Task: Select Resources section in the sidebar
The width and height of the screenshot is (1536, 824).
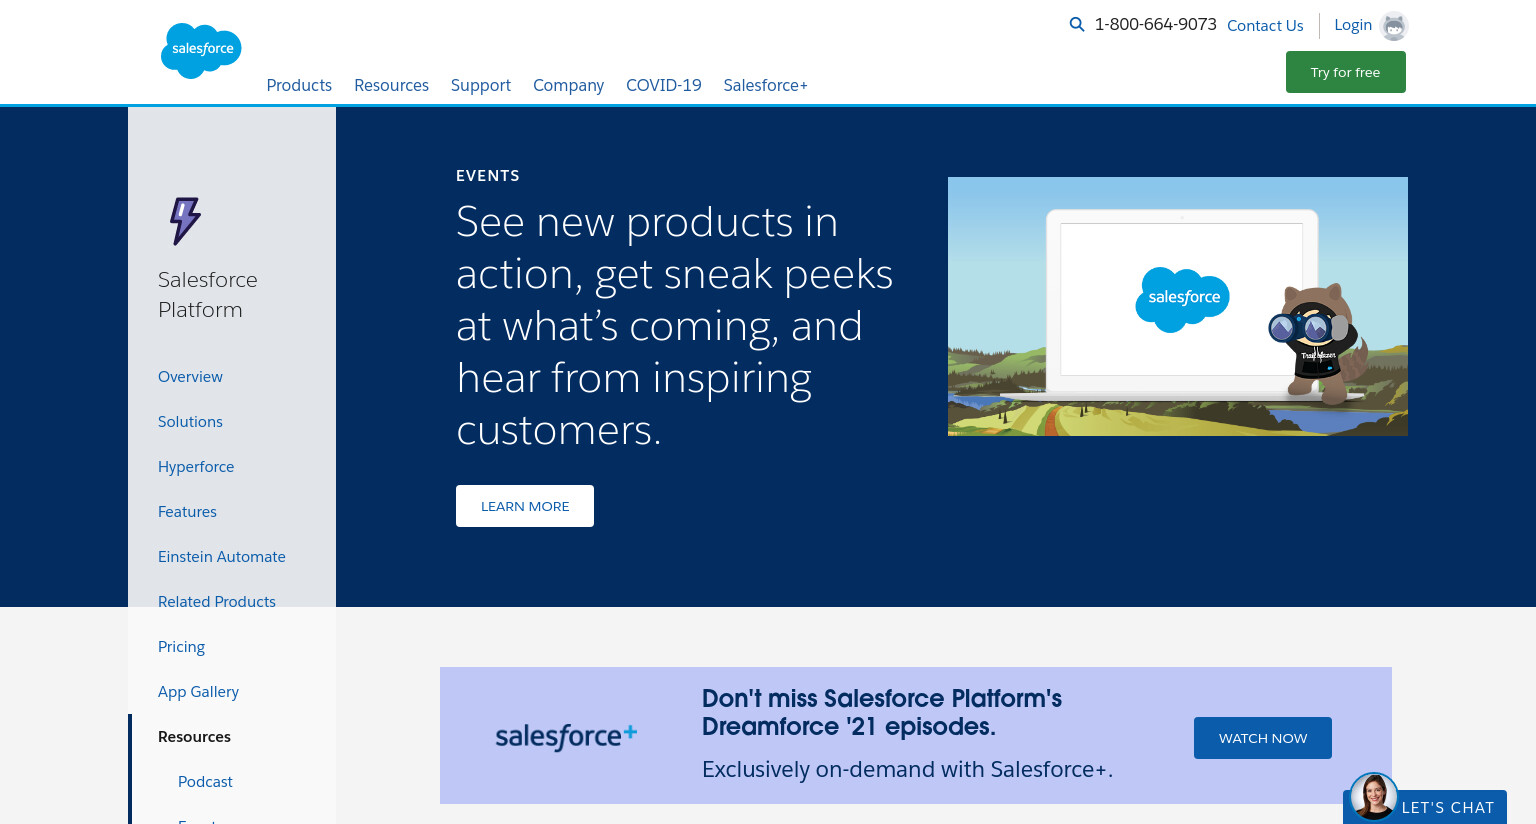Action: (194, 737)
